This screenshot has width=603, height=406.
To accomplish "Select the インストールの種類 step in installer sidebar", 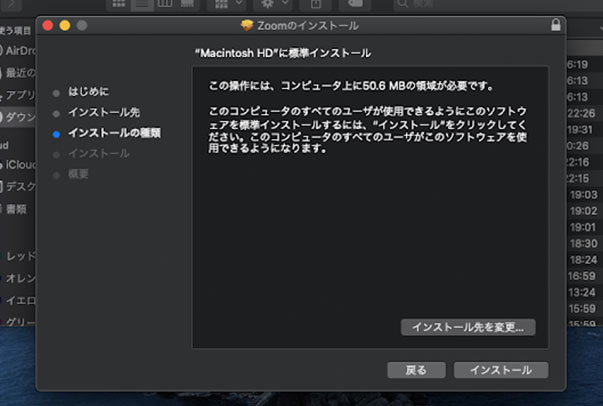I will pos(114,133).
